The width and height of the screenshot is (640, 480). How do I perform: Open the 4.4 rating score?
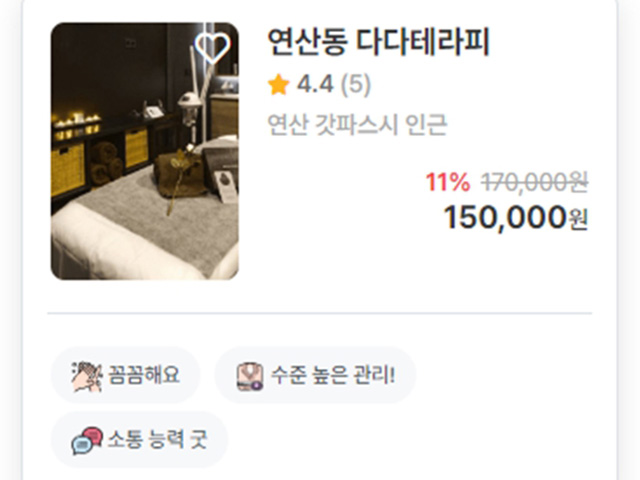(x=315, y=84)
